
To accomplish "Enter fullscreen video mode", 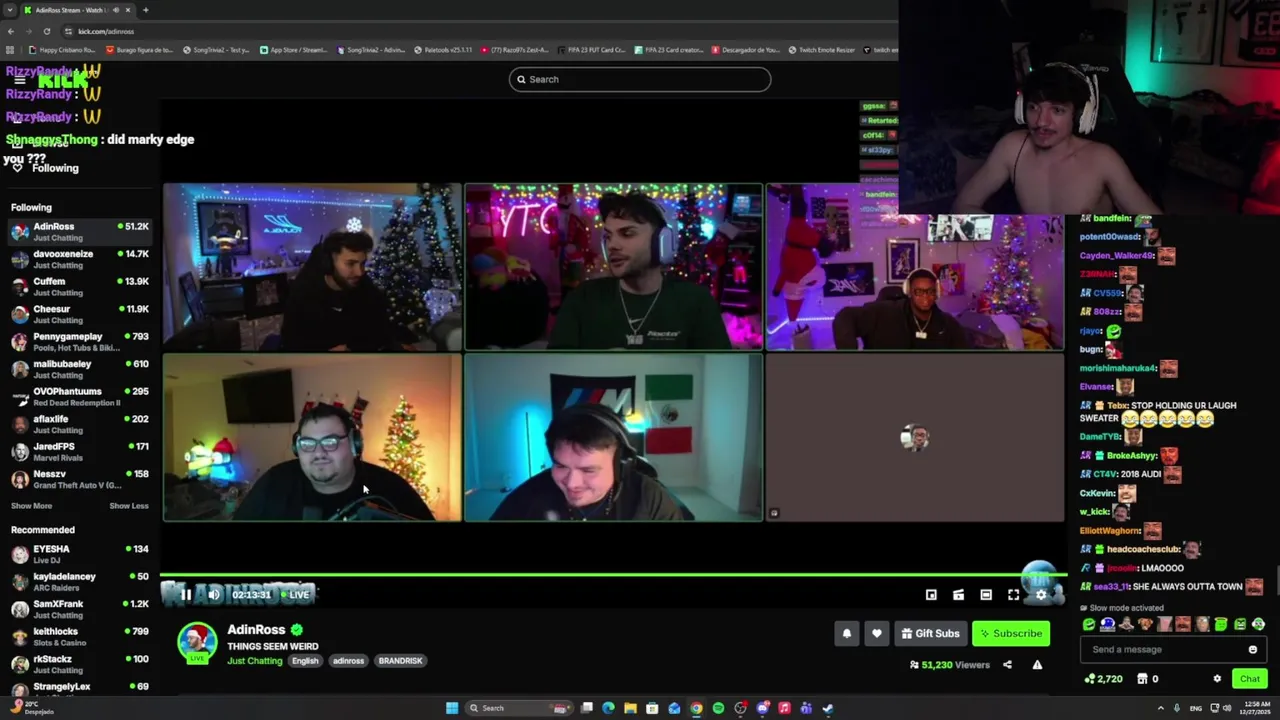I will point(1013,595).
